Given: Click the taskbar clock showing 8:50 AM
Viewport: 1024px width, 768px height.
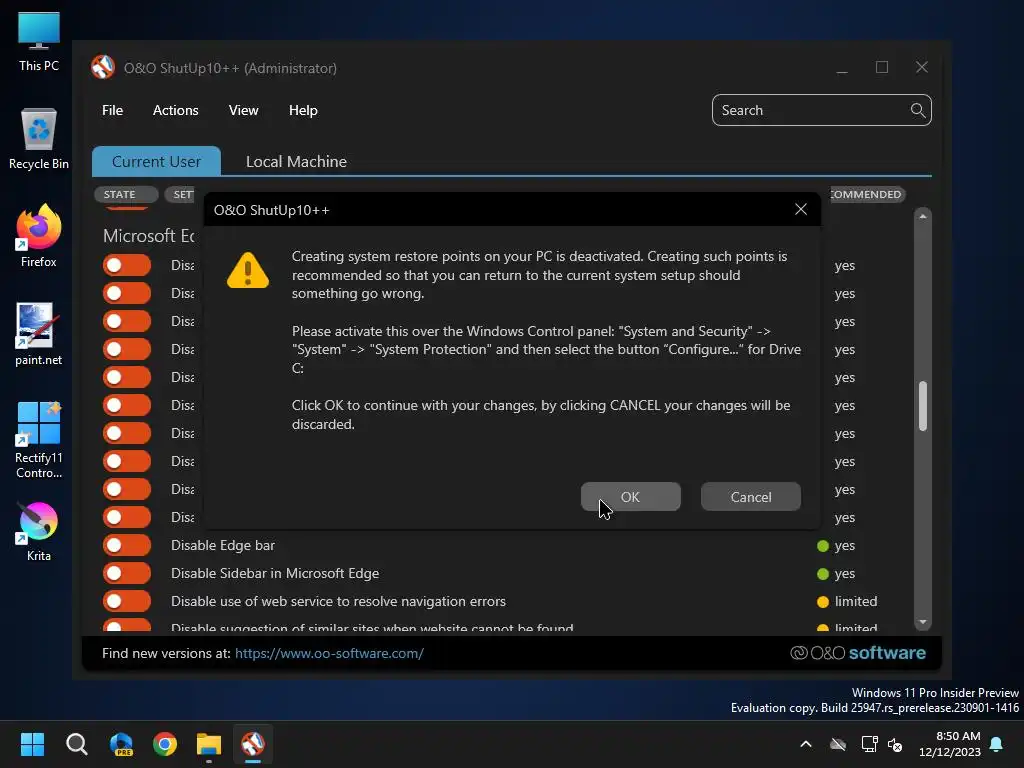Looking at the screenshot, I should coord(950,744).
